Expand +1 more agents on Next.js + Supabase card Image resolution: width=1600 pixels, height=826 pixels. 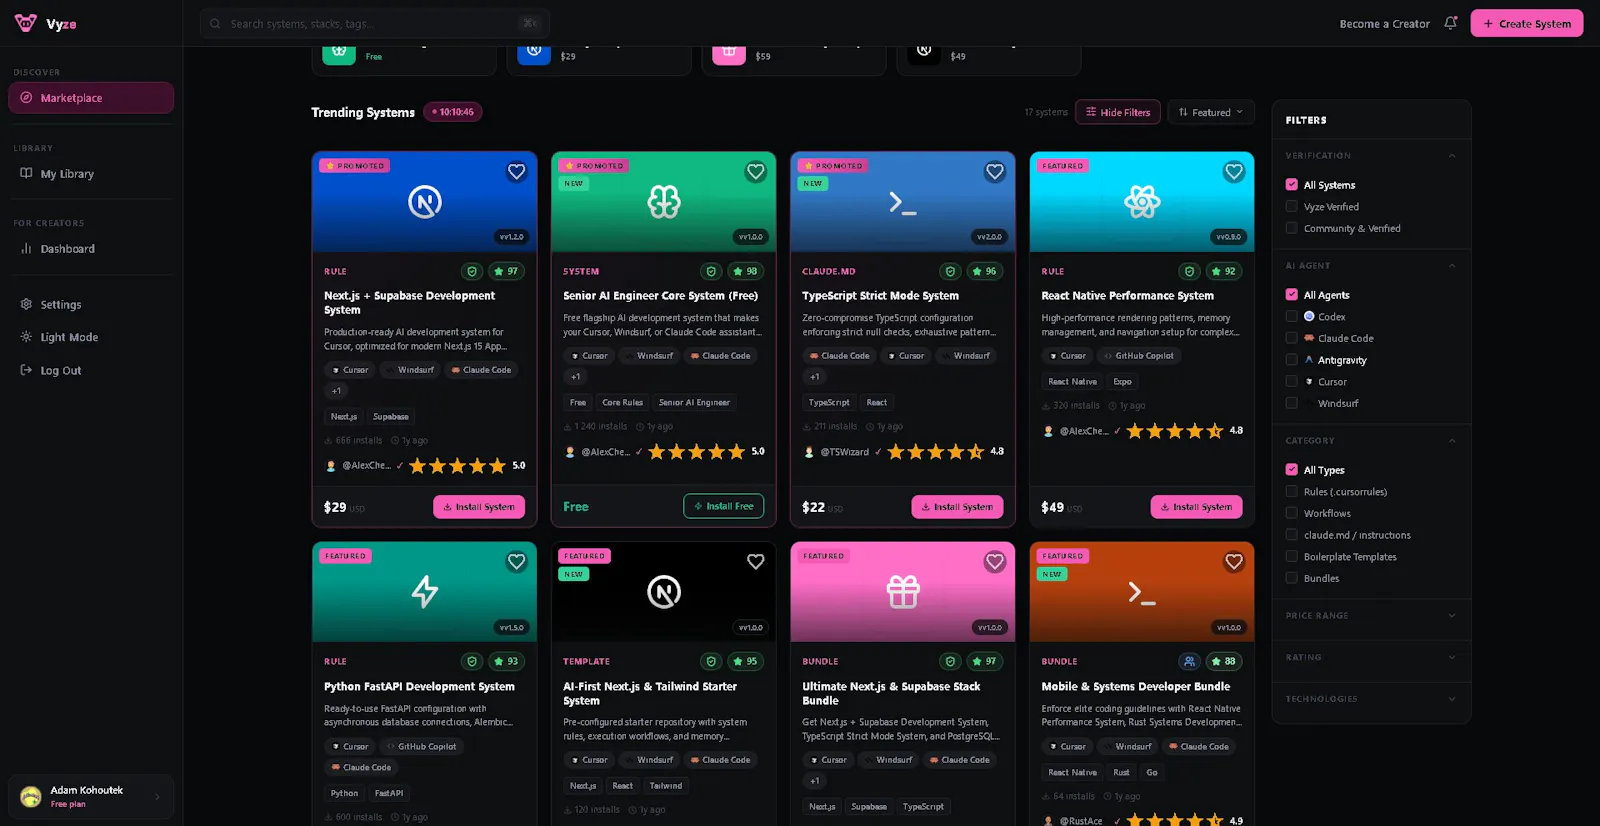pos(337,391)
